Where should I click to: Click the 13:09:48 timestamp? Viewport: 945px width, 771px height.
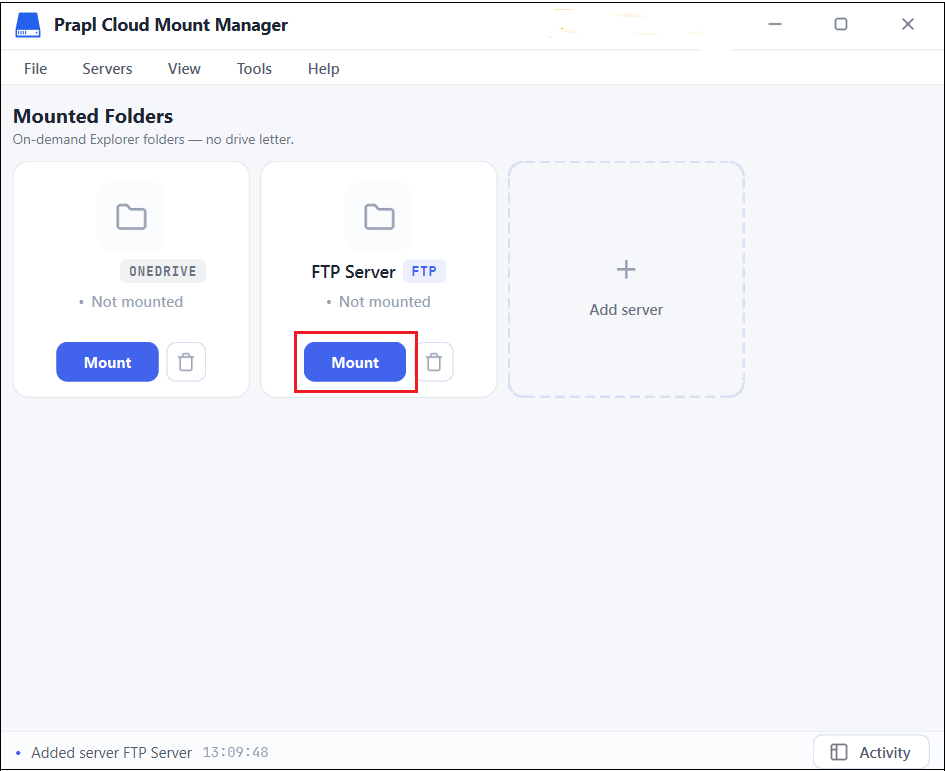236,752
